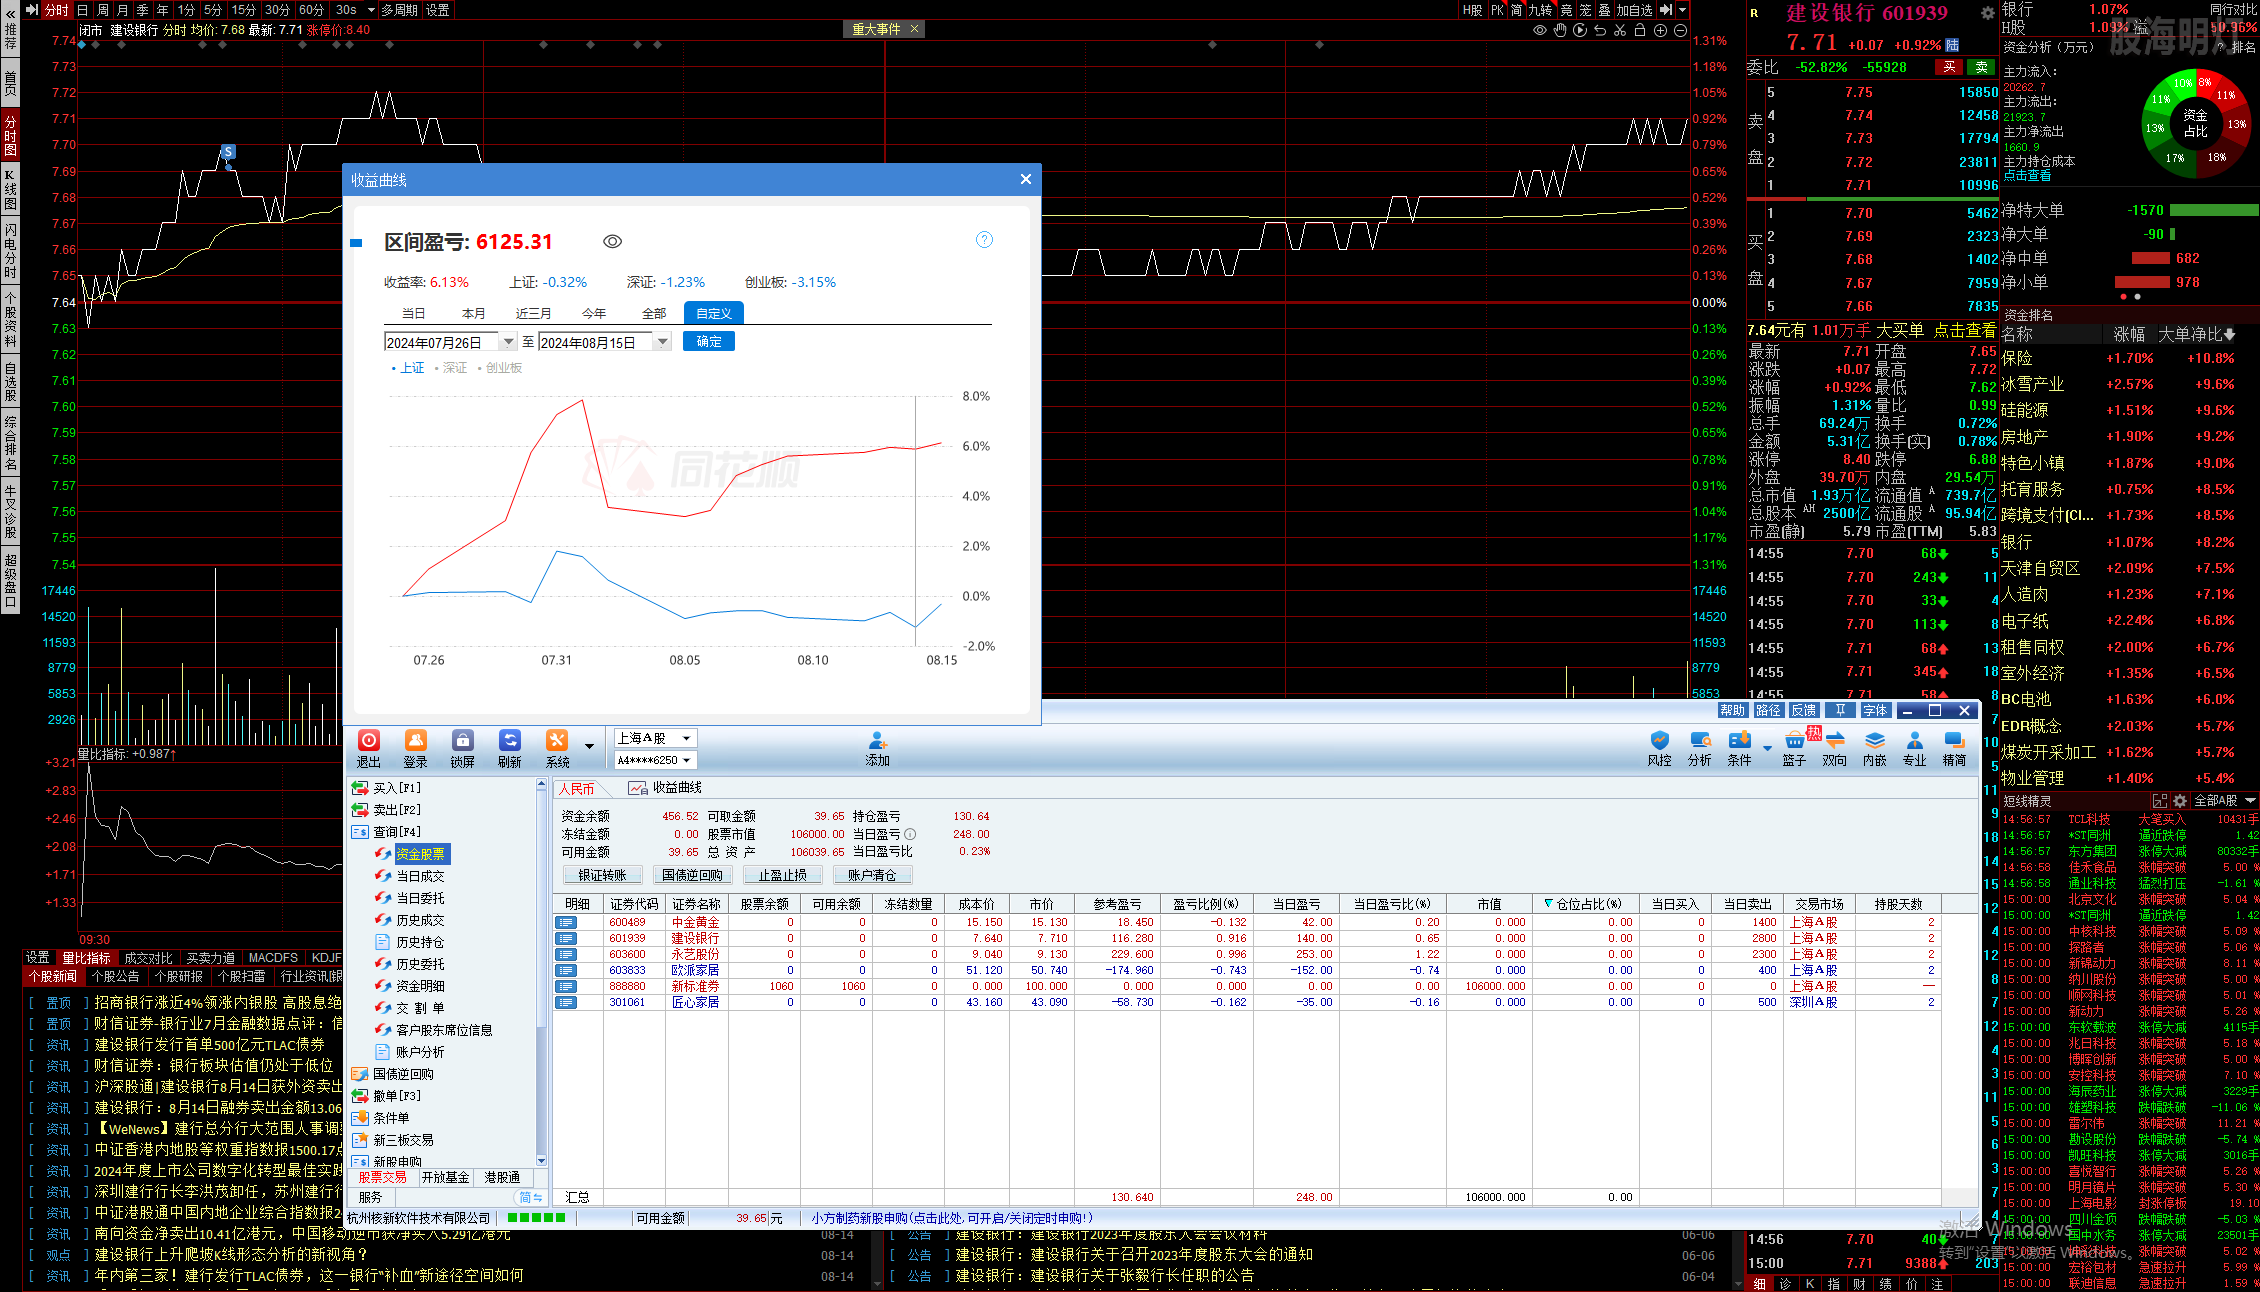Add stock via 加自选 toolbar button

point(1634,10)
